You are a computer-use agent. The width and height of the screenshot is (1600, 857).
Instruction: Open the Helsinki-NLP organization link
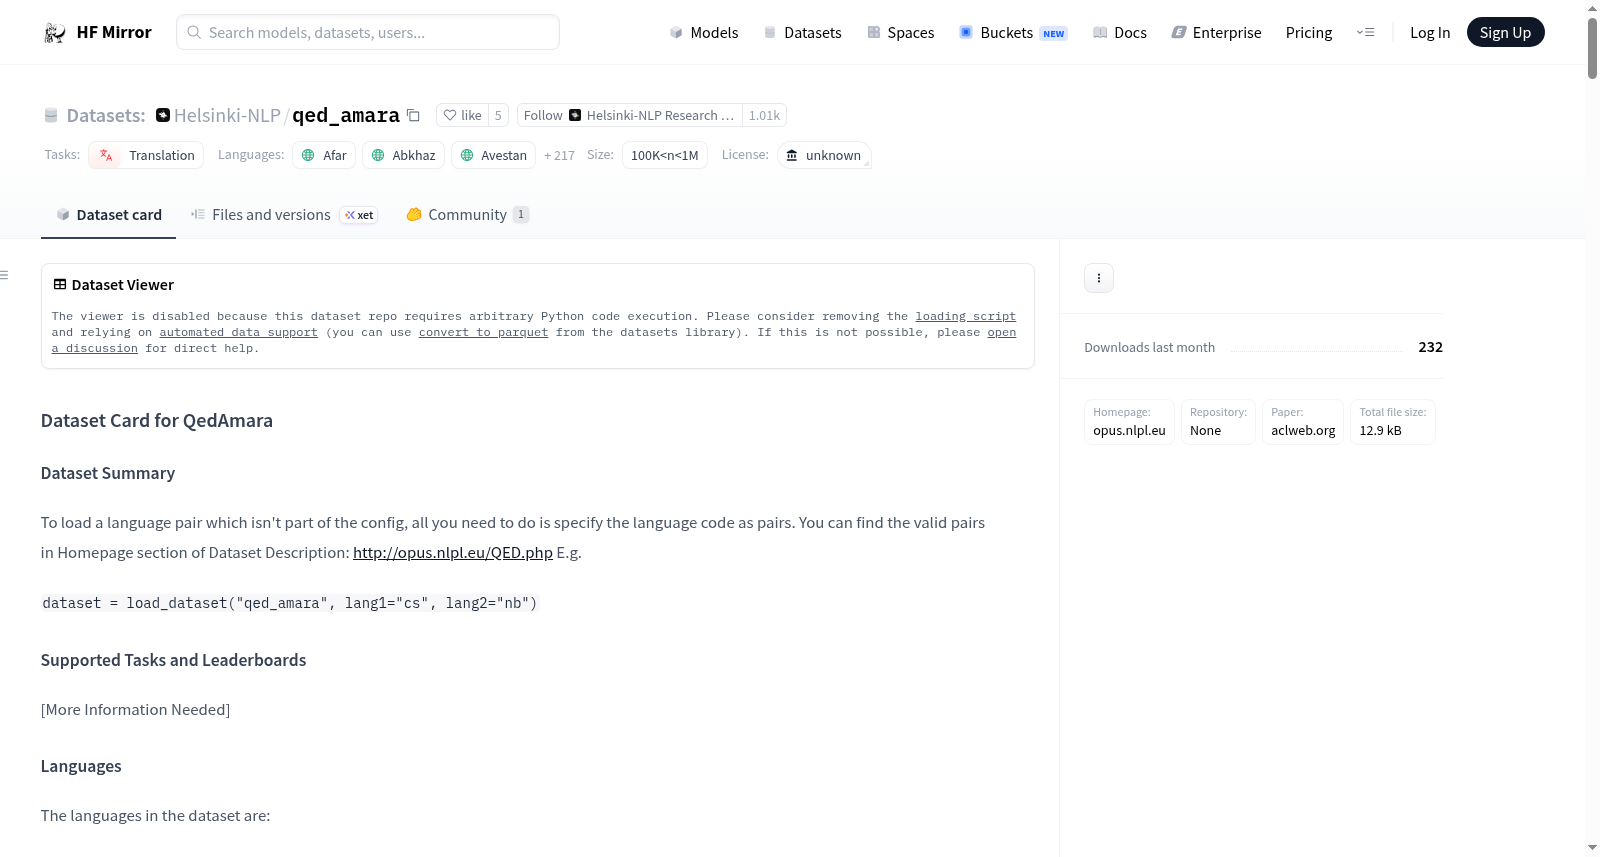[227, 115]
